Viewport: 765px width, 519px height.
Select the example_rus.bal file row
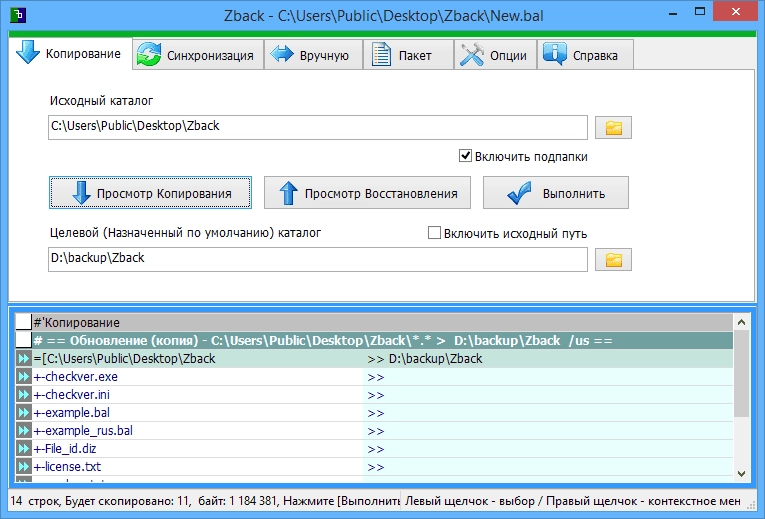point(374,431)
